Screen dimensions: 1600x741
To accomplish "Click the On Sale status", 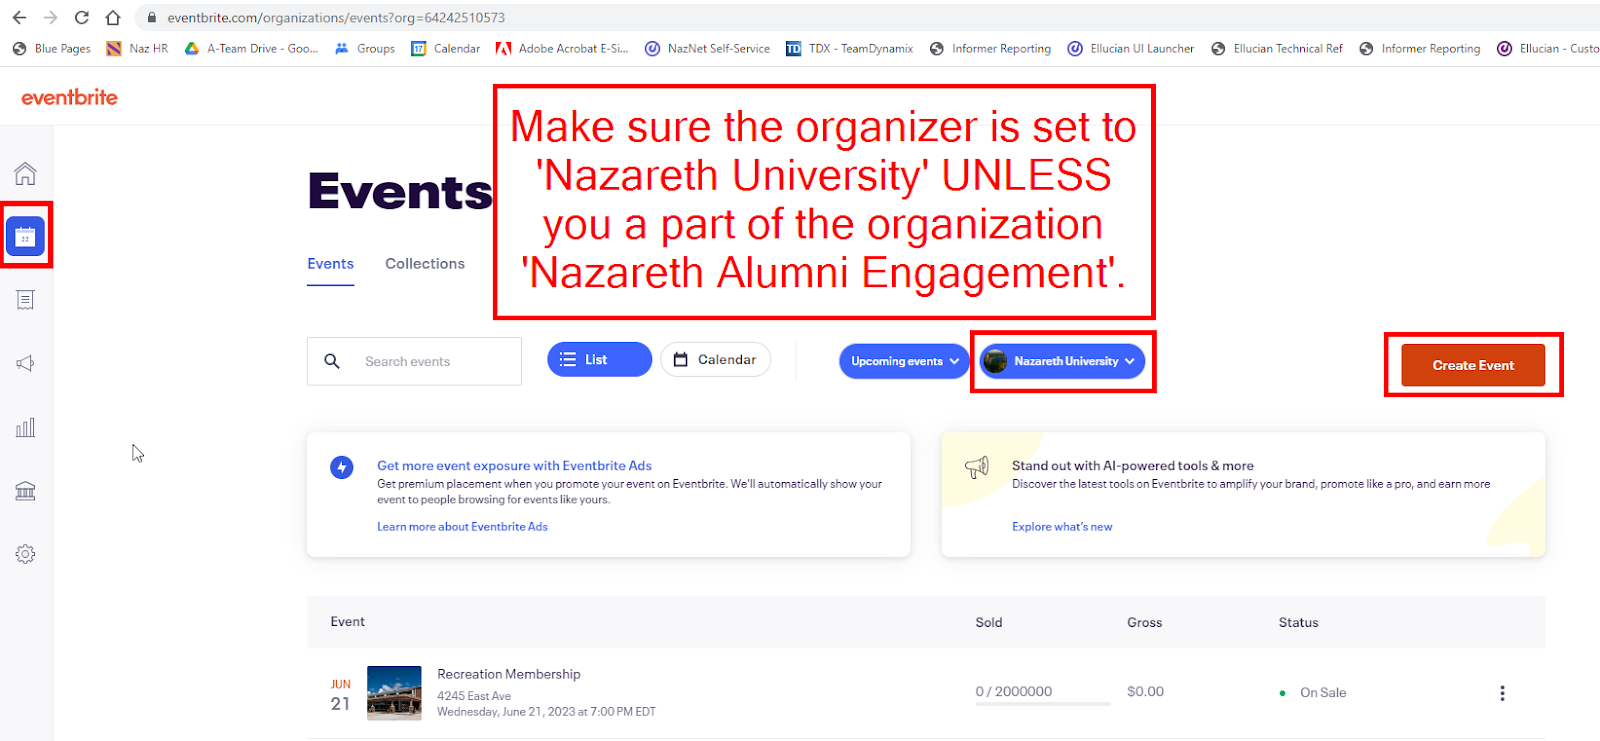I will click(x=1323, y=693).
